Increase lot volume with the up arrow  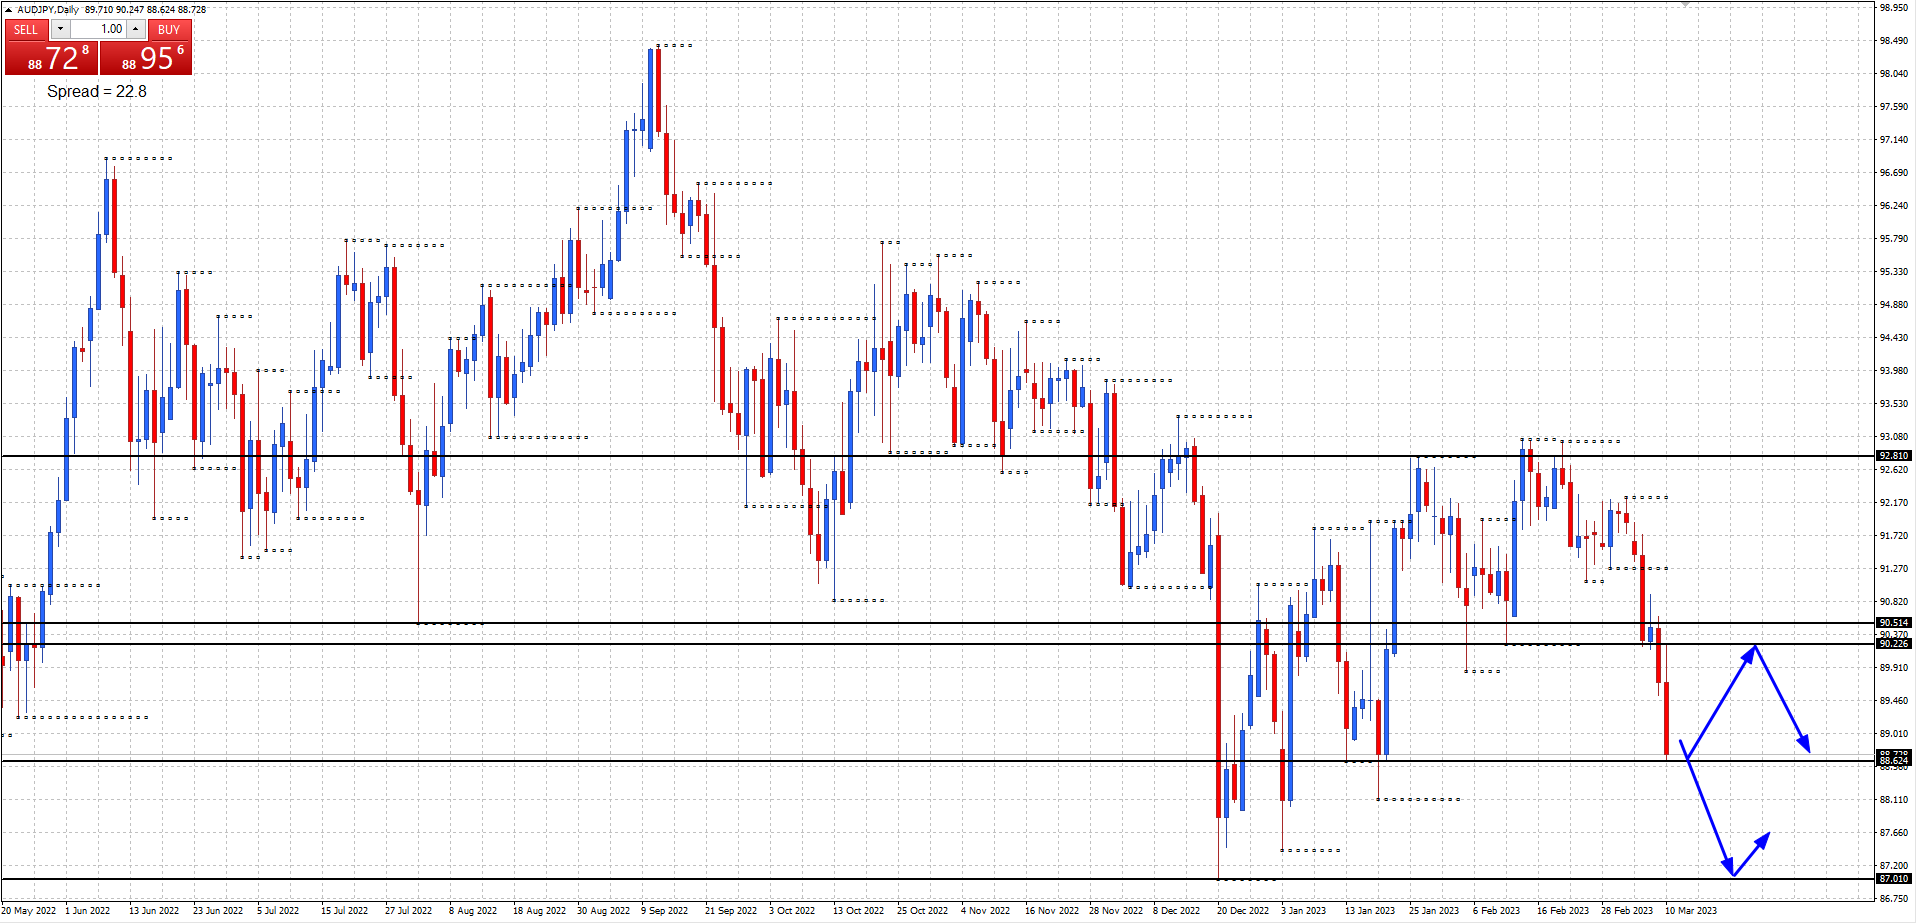pyautogui.click(x=136, y=29)
